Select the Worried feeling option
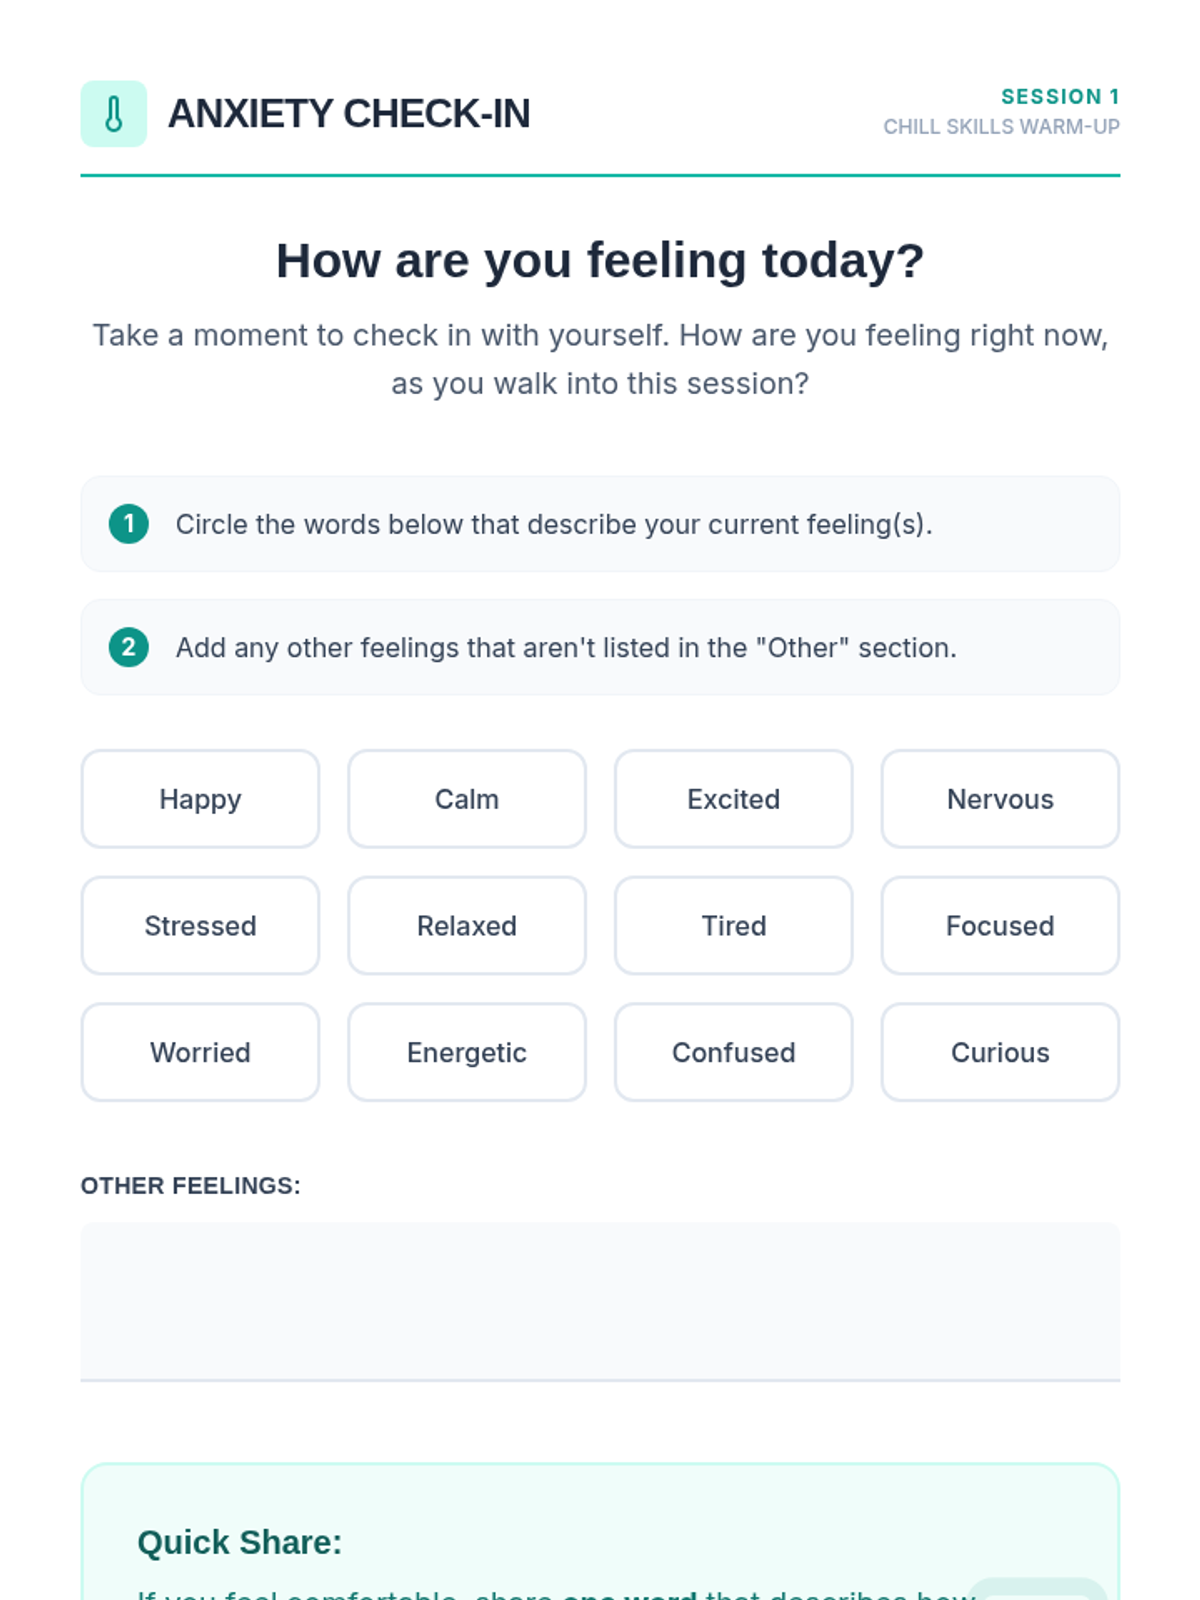 (x=200, y=1052)
